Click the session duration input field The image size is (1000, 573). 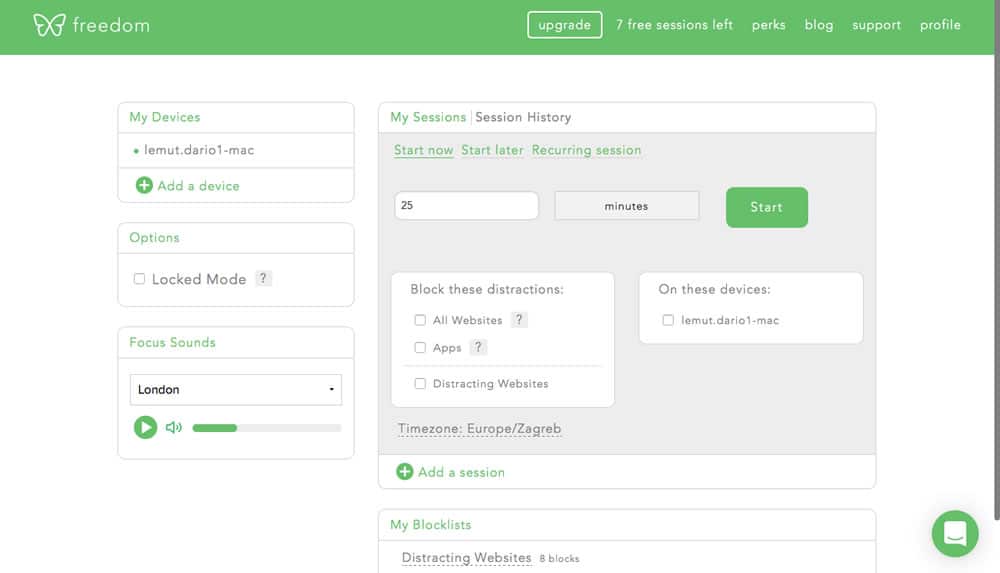466,205
